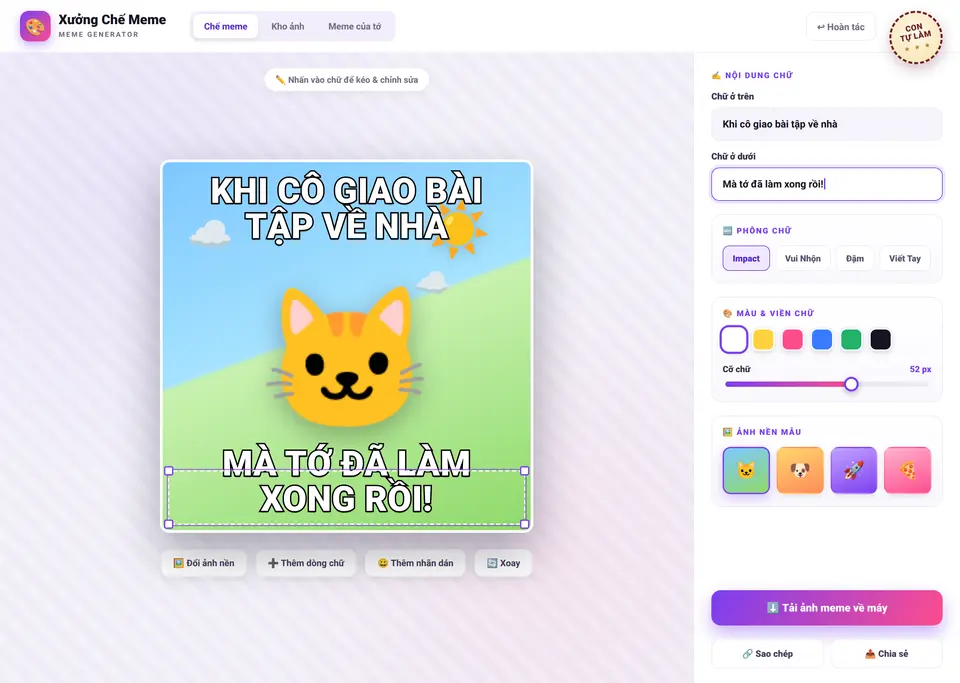Open the Kho ảnh tab
The height and width of the screenshot is (683, 960).
pyautogui.click(x=288, y=26)
